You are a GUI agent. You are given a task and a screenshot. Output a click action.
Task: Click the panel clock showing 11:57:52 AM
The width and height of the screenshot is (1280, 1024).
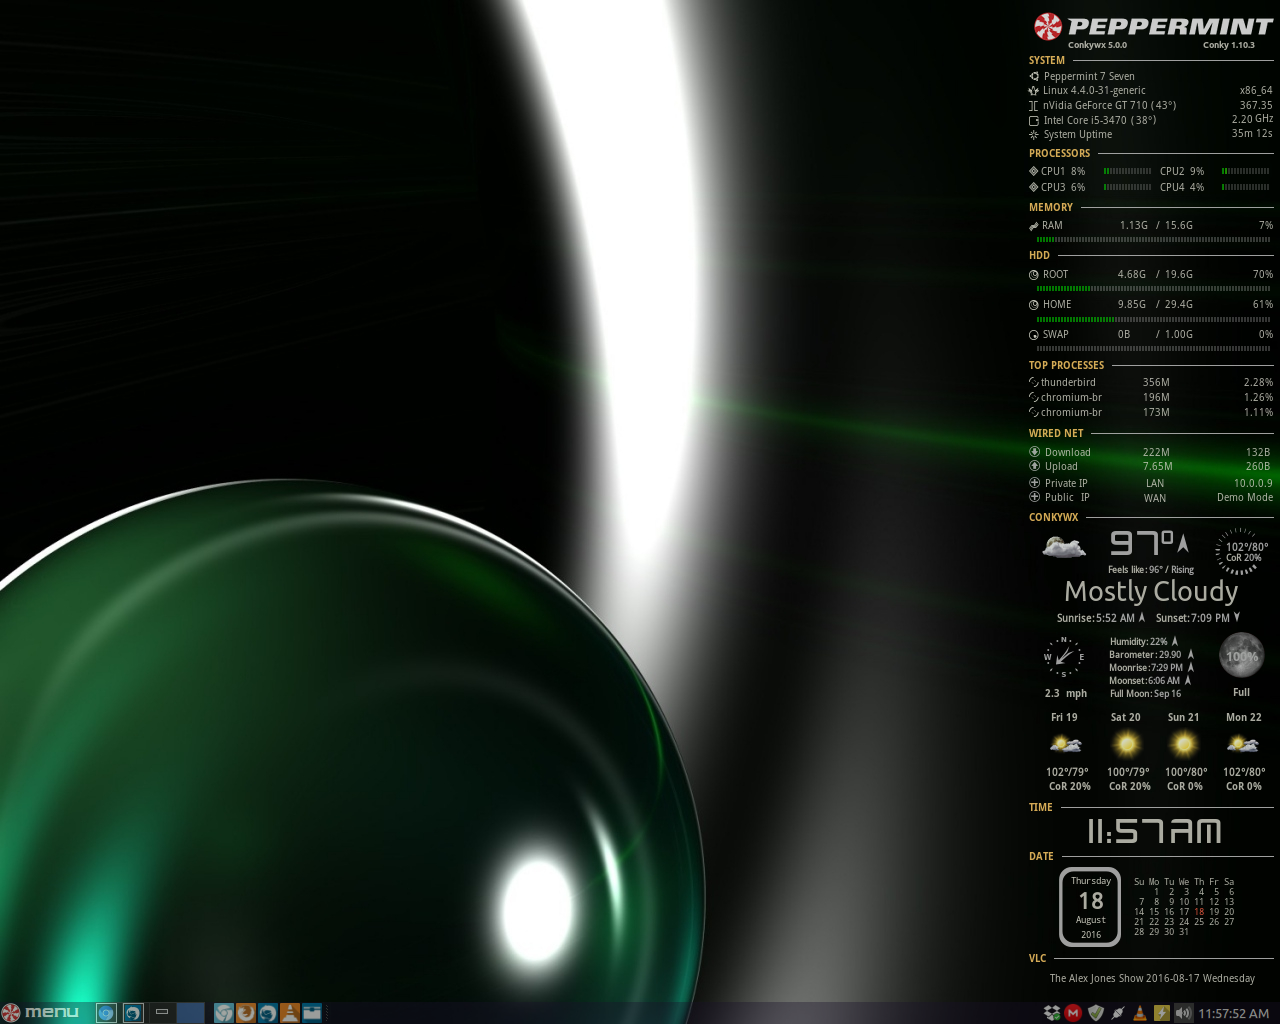coord(1234,1013)
